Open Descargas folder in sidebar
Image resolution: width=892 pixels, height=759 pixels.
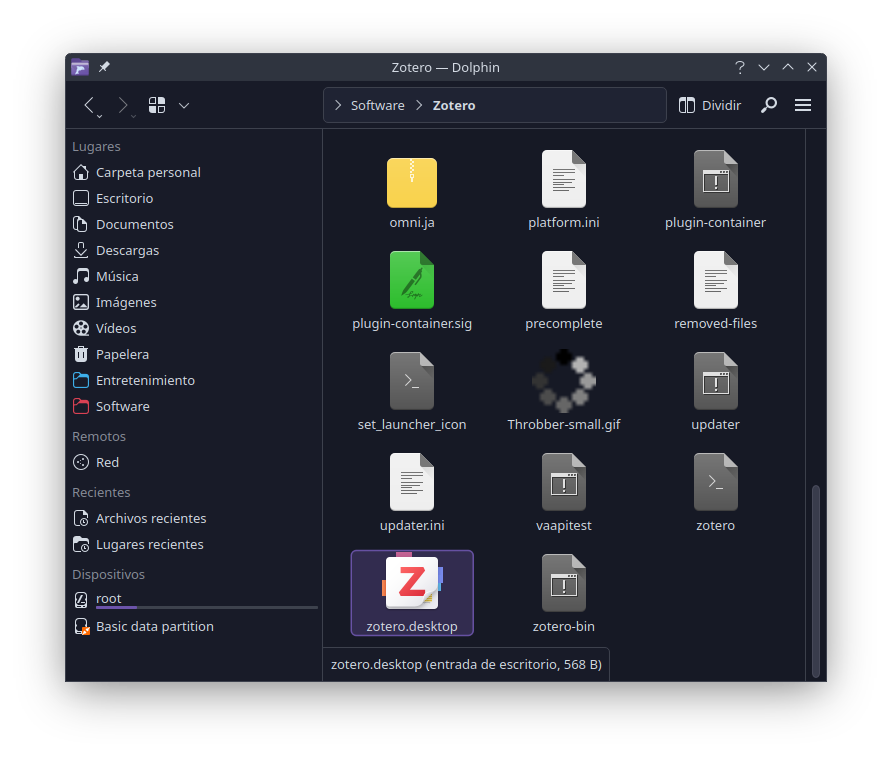[193, 250]
